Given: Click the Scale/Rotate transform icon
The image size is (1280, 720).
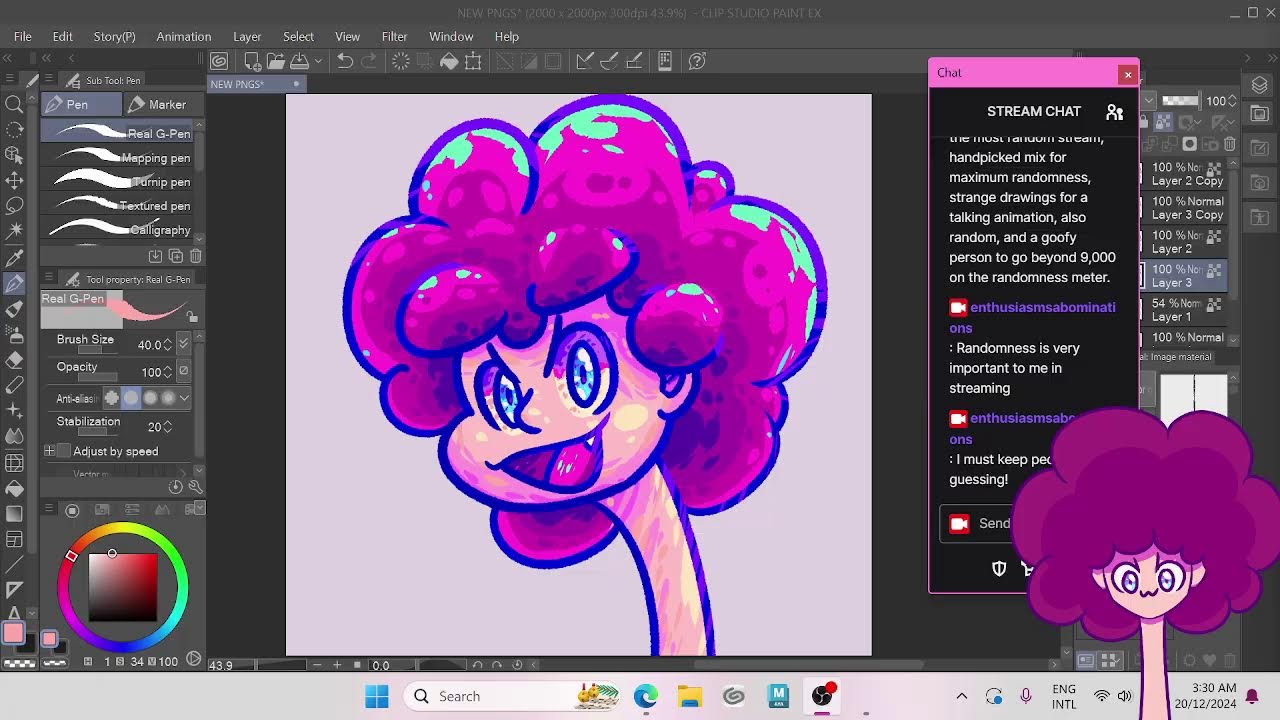Looking at the screenshot, I should 474,61.
